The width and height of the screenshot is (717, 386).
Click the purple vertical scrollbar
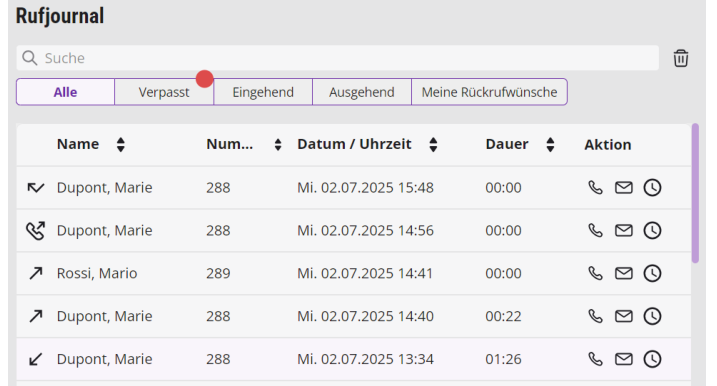point(695,193)
